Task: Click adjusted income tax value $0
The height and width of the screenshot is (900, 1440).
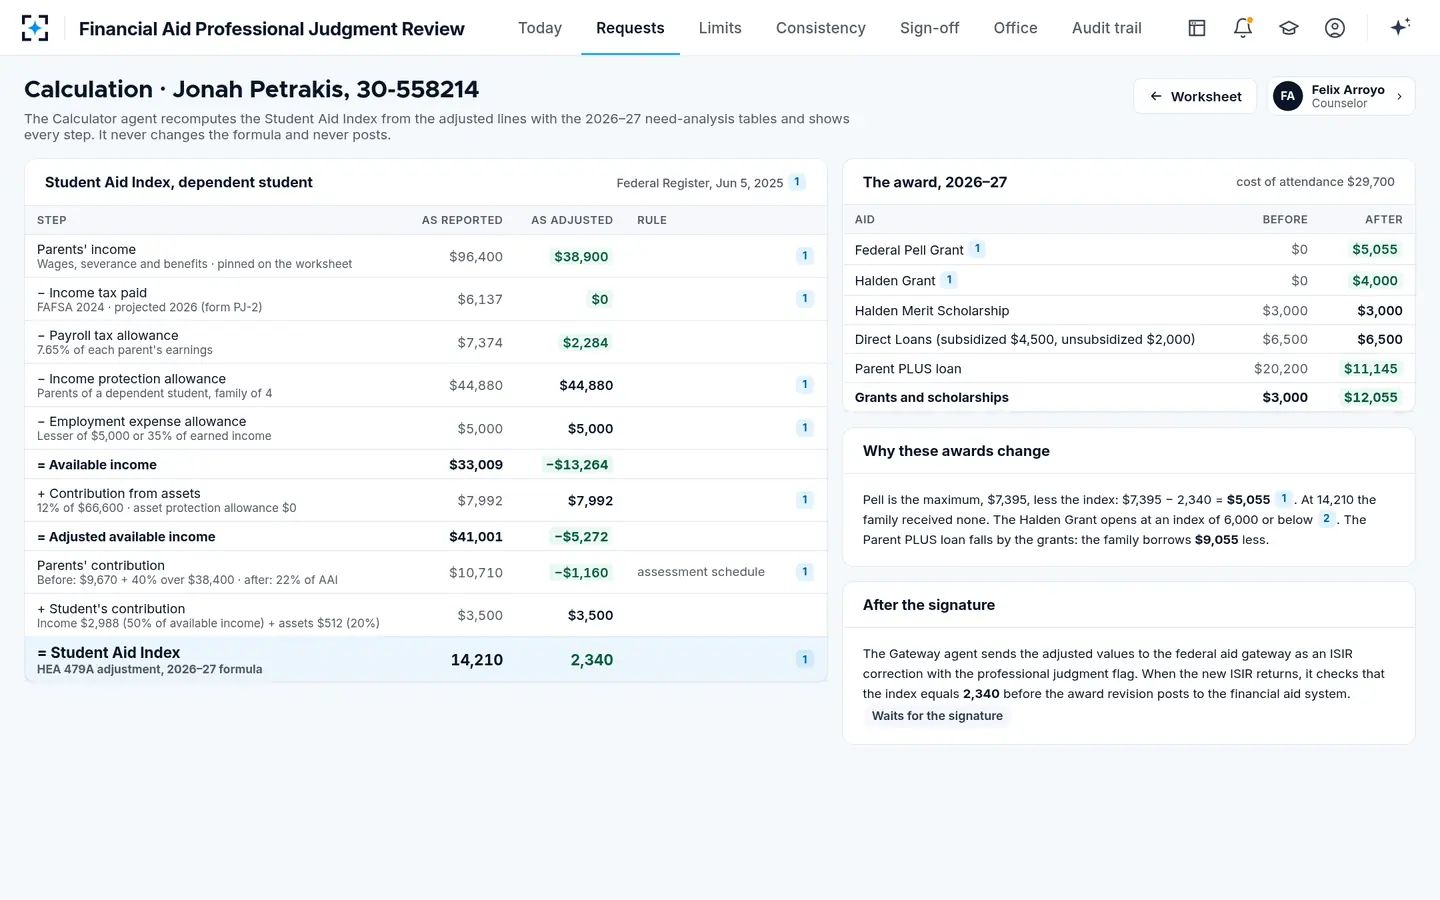Action: point(600,299)
